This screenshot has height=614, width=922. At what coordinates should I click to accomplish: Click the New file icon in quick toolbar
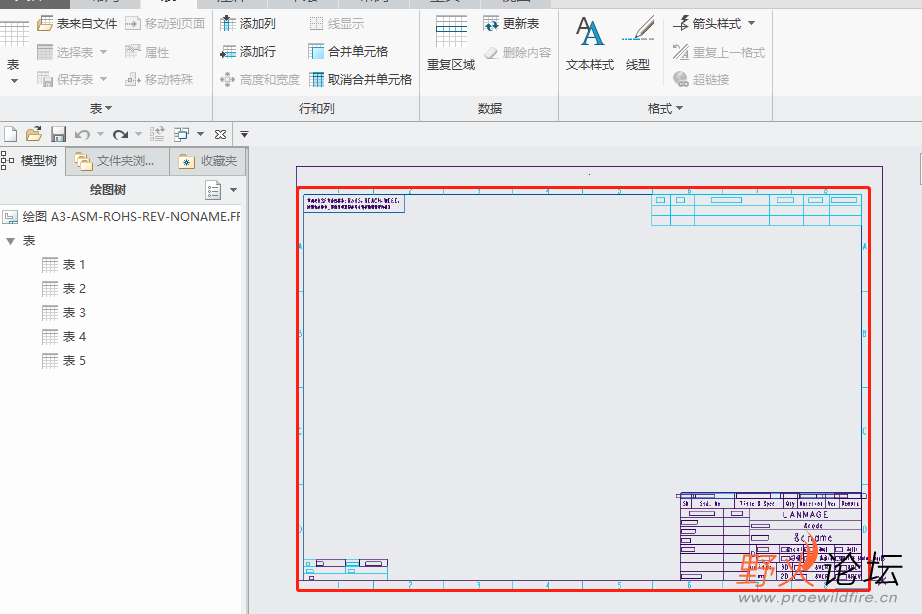tap(11, 135)
